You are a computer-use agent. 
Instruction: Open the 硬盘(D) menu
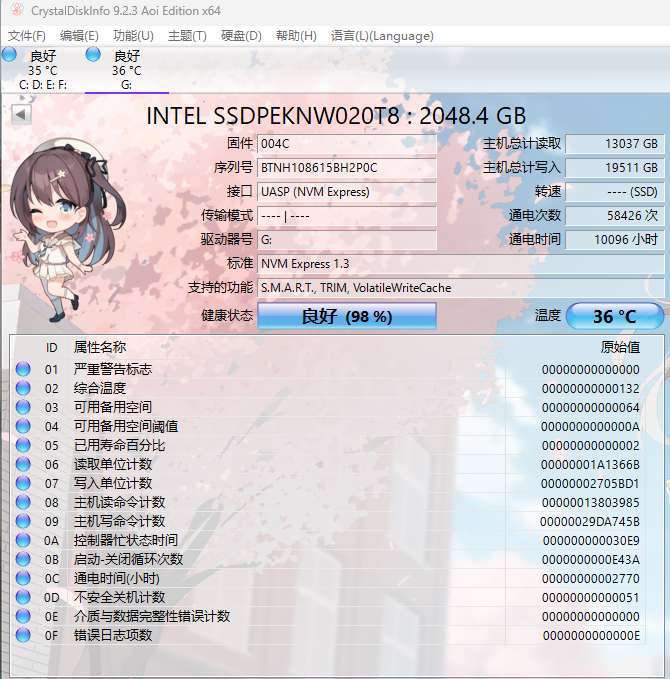241,36
